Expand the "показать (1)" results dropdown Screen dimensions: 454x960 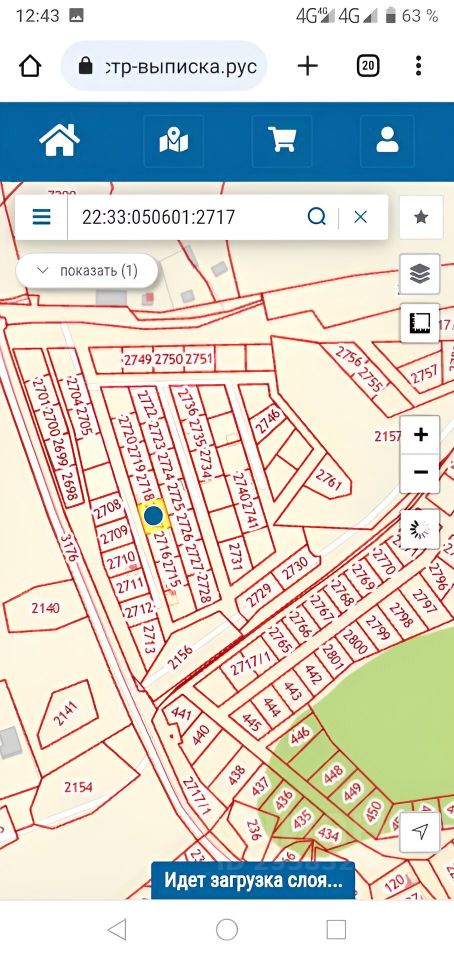(x=87, y=271)
